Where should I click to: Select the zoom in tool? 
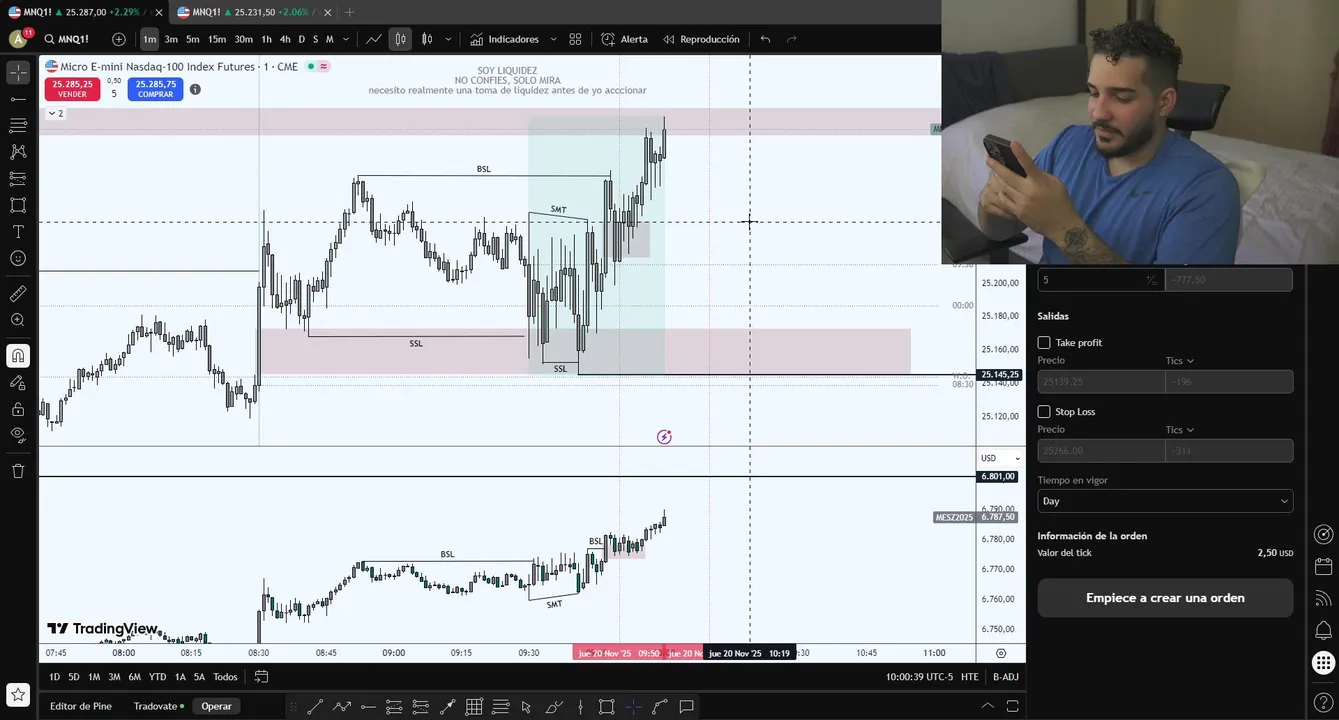pyautogui.click(x=18, y=320)
